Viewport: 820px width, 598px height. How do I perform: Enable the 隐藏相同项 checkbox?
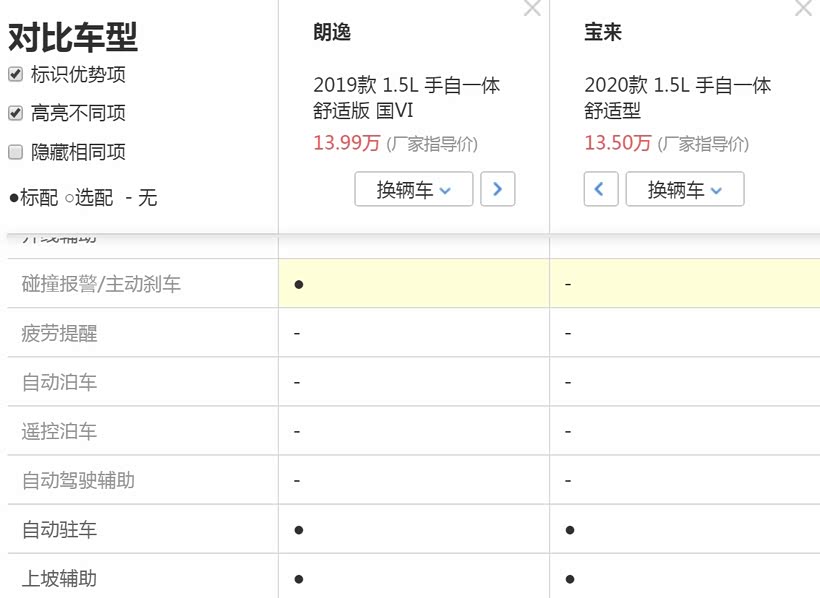[15, 152]
